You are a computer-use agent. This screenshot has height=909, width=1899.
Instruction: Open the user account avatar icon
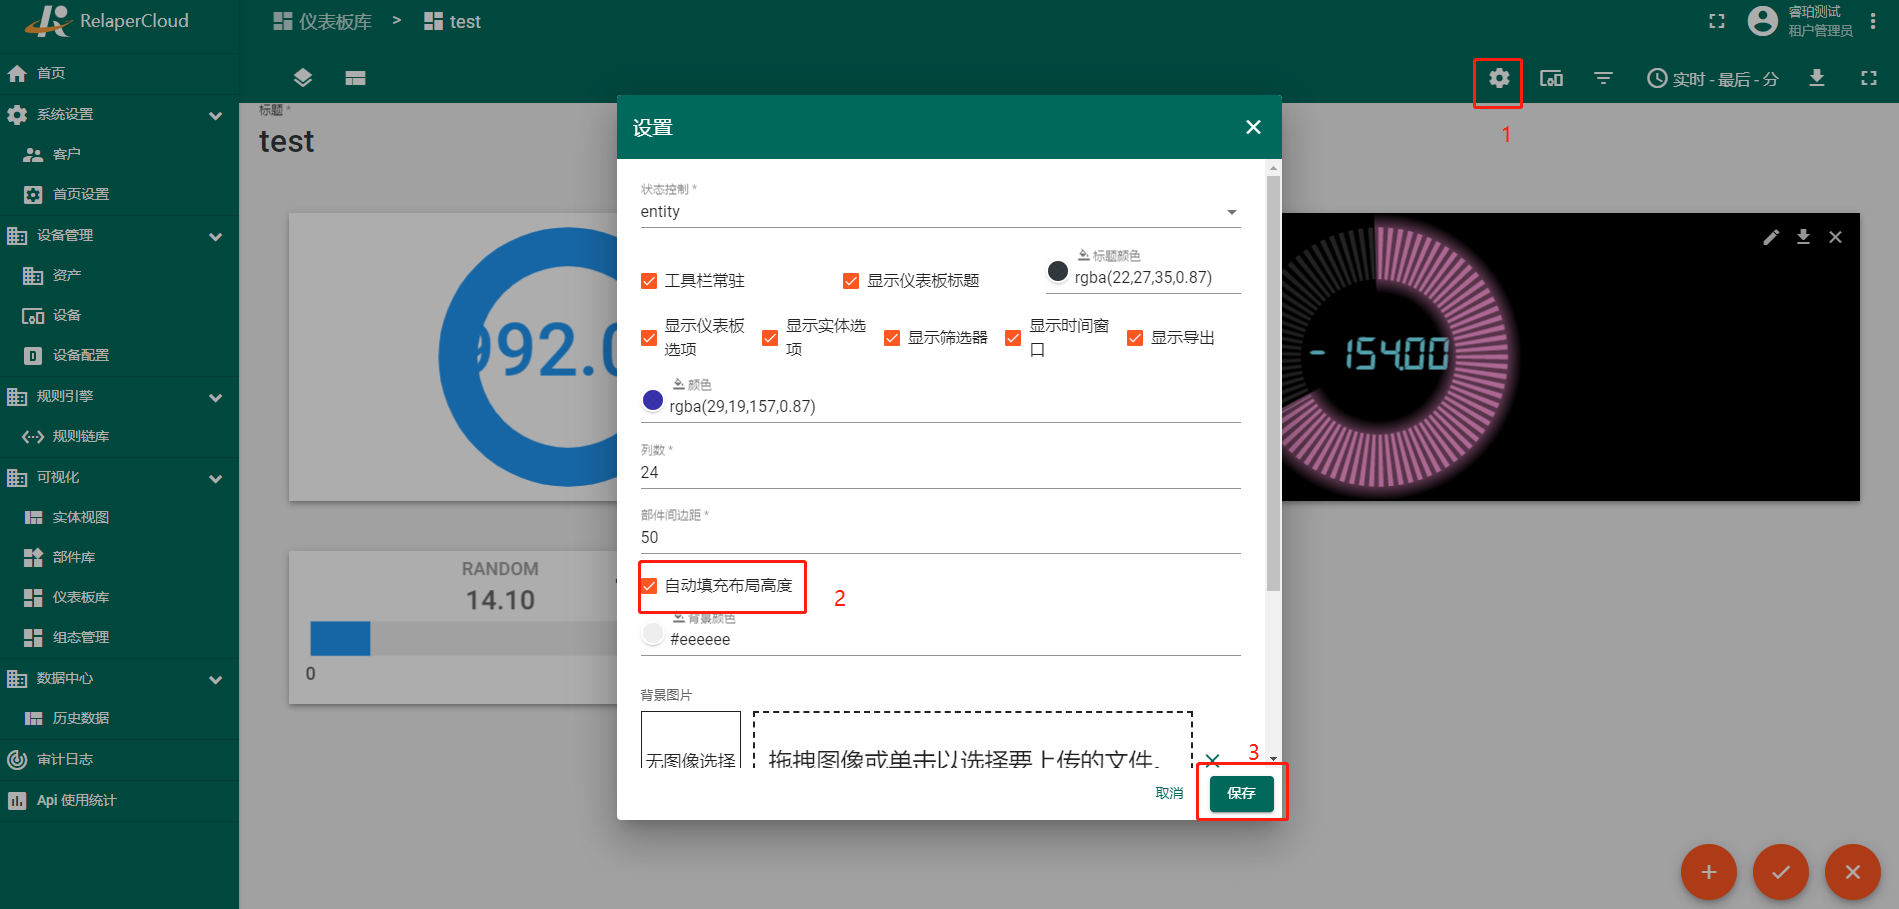[1762, 21]
